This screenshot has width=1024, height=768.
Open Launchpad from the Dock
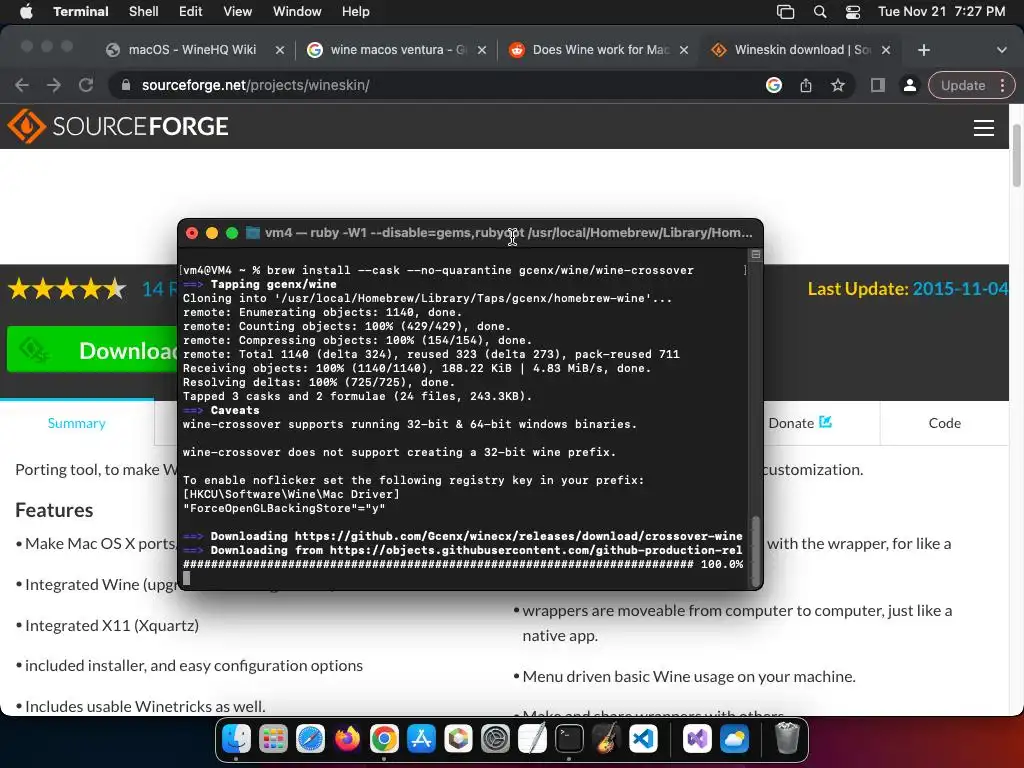point(273,739)
